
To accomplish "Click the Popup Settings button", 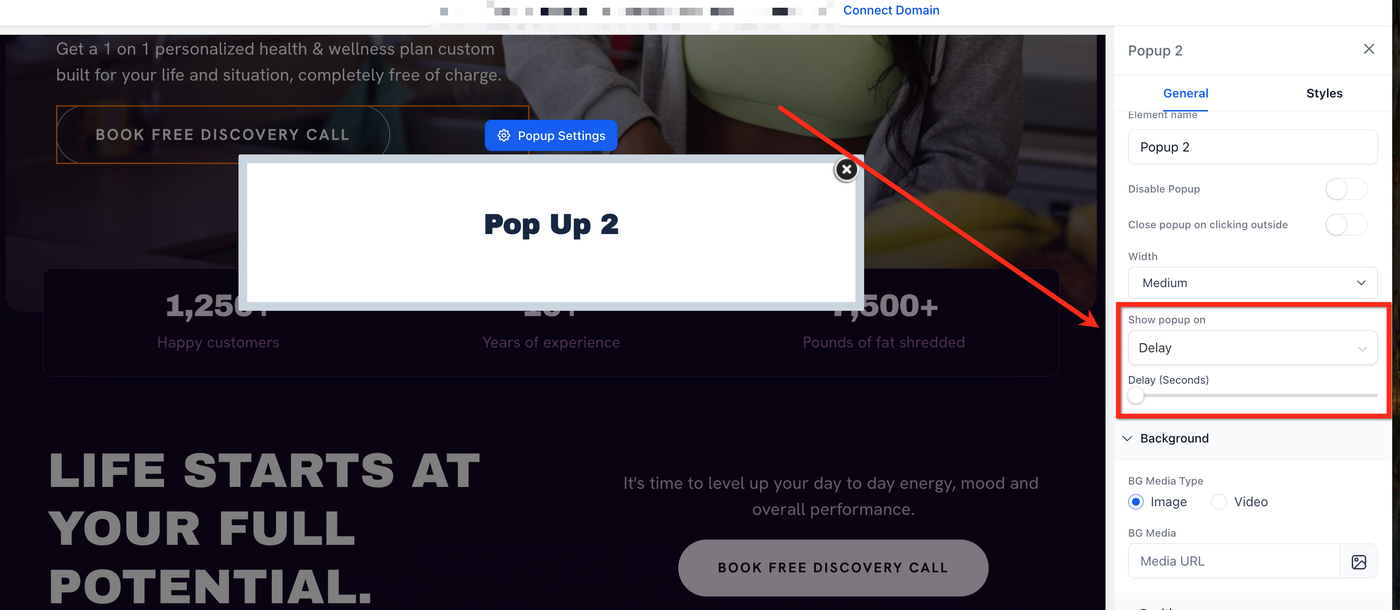I will tap(551, 136).
